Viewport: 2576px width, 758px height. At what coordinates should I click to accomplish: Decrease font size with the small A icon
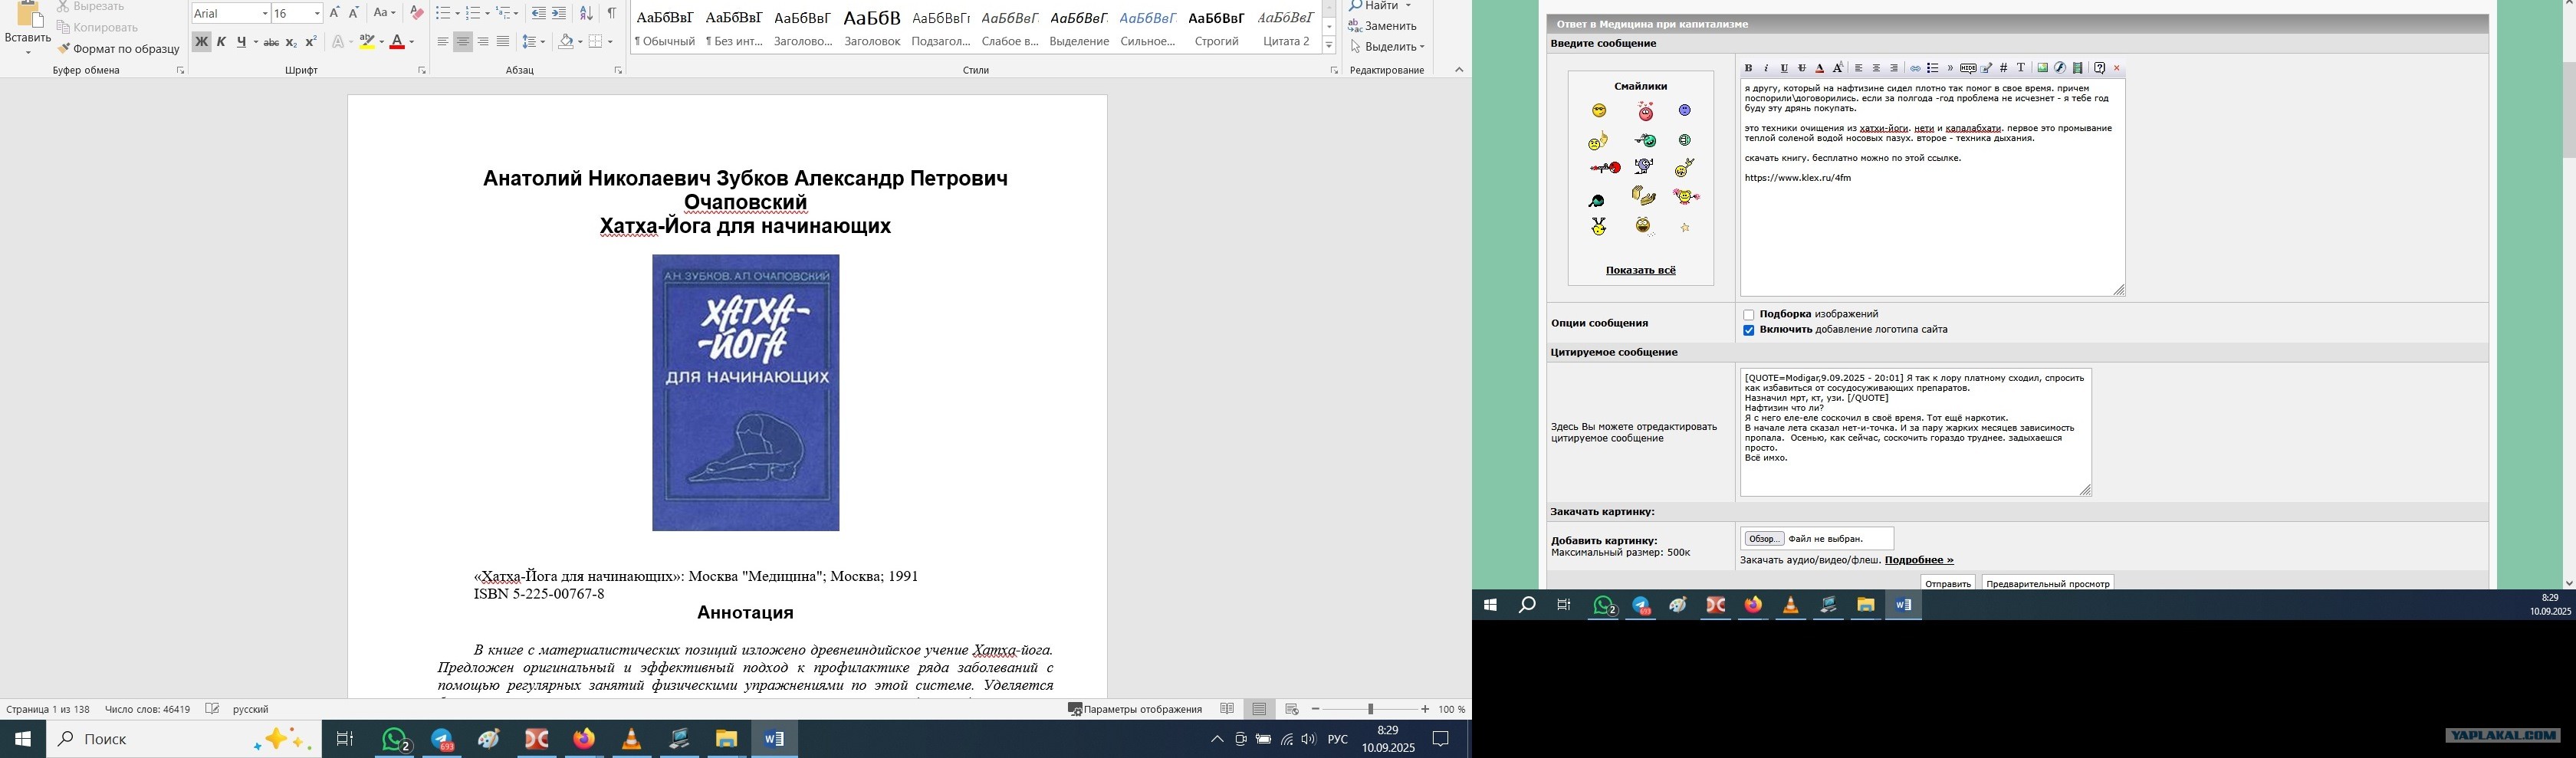[354, 13]
